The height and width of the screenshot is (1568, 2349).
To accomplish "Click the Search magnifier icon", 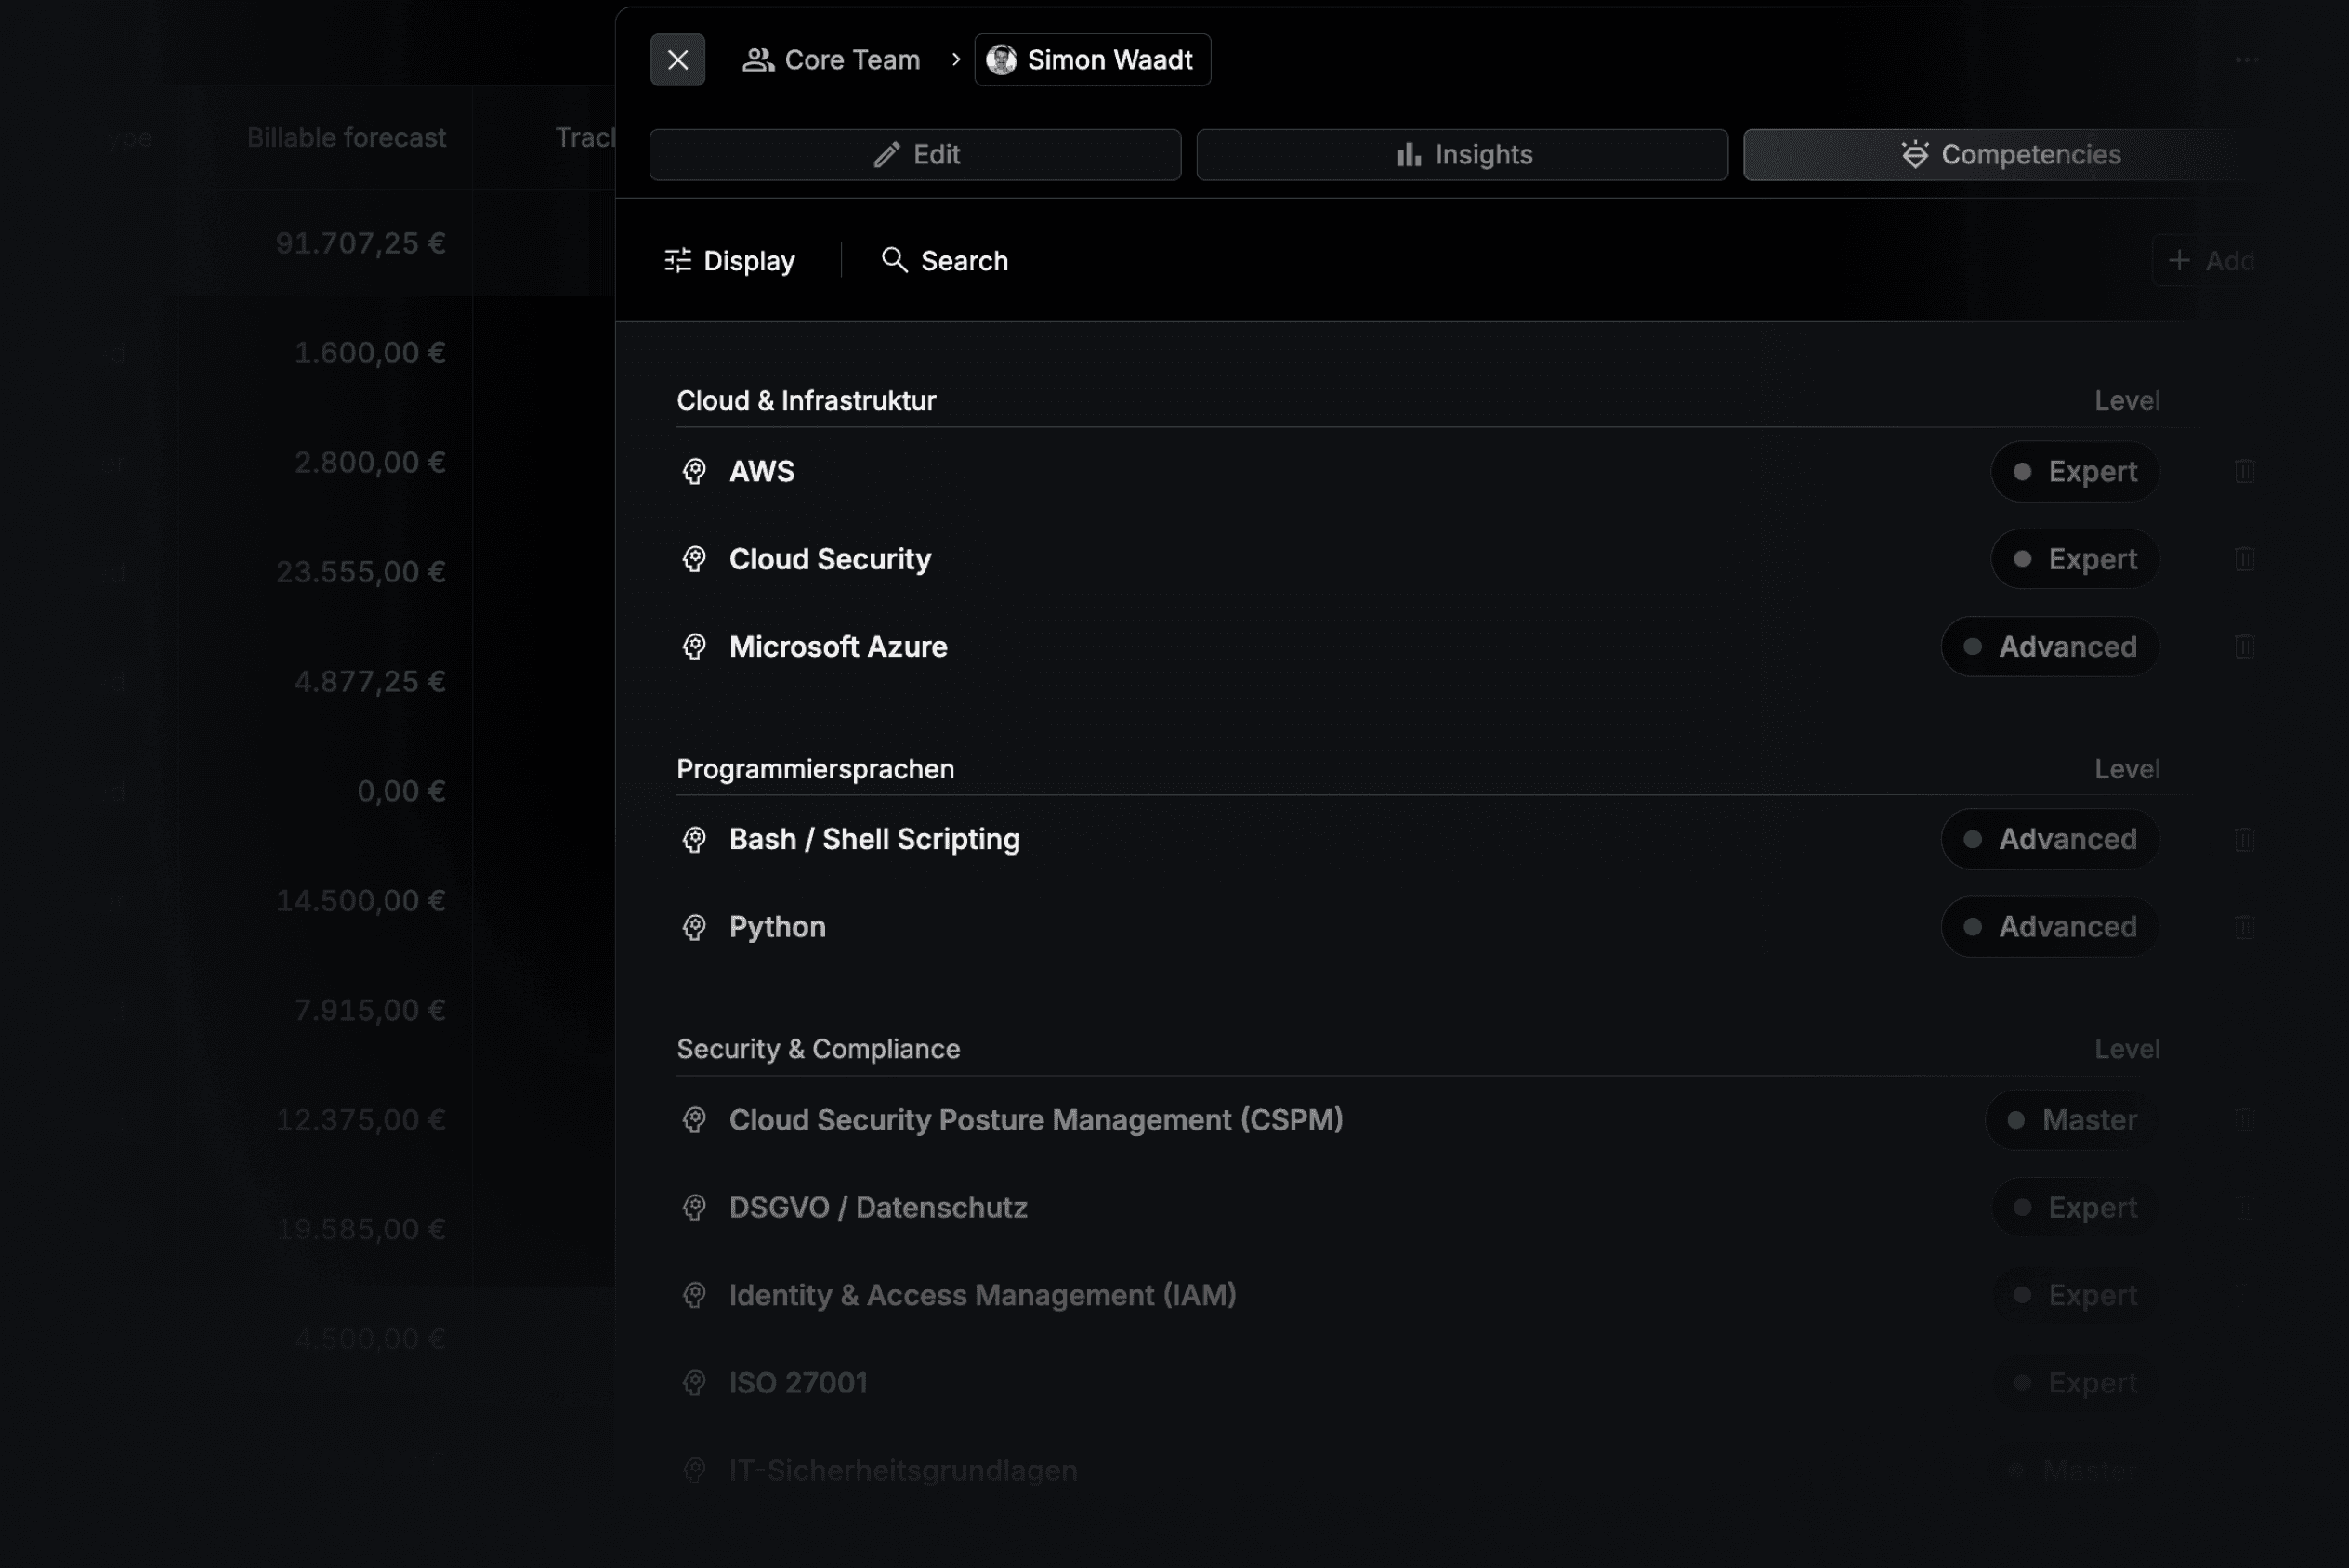I will point(894,261).
